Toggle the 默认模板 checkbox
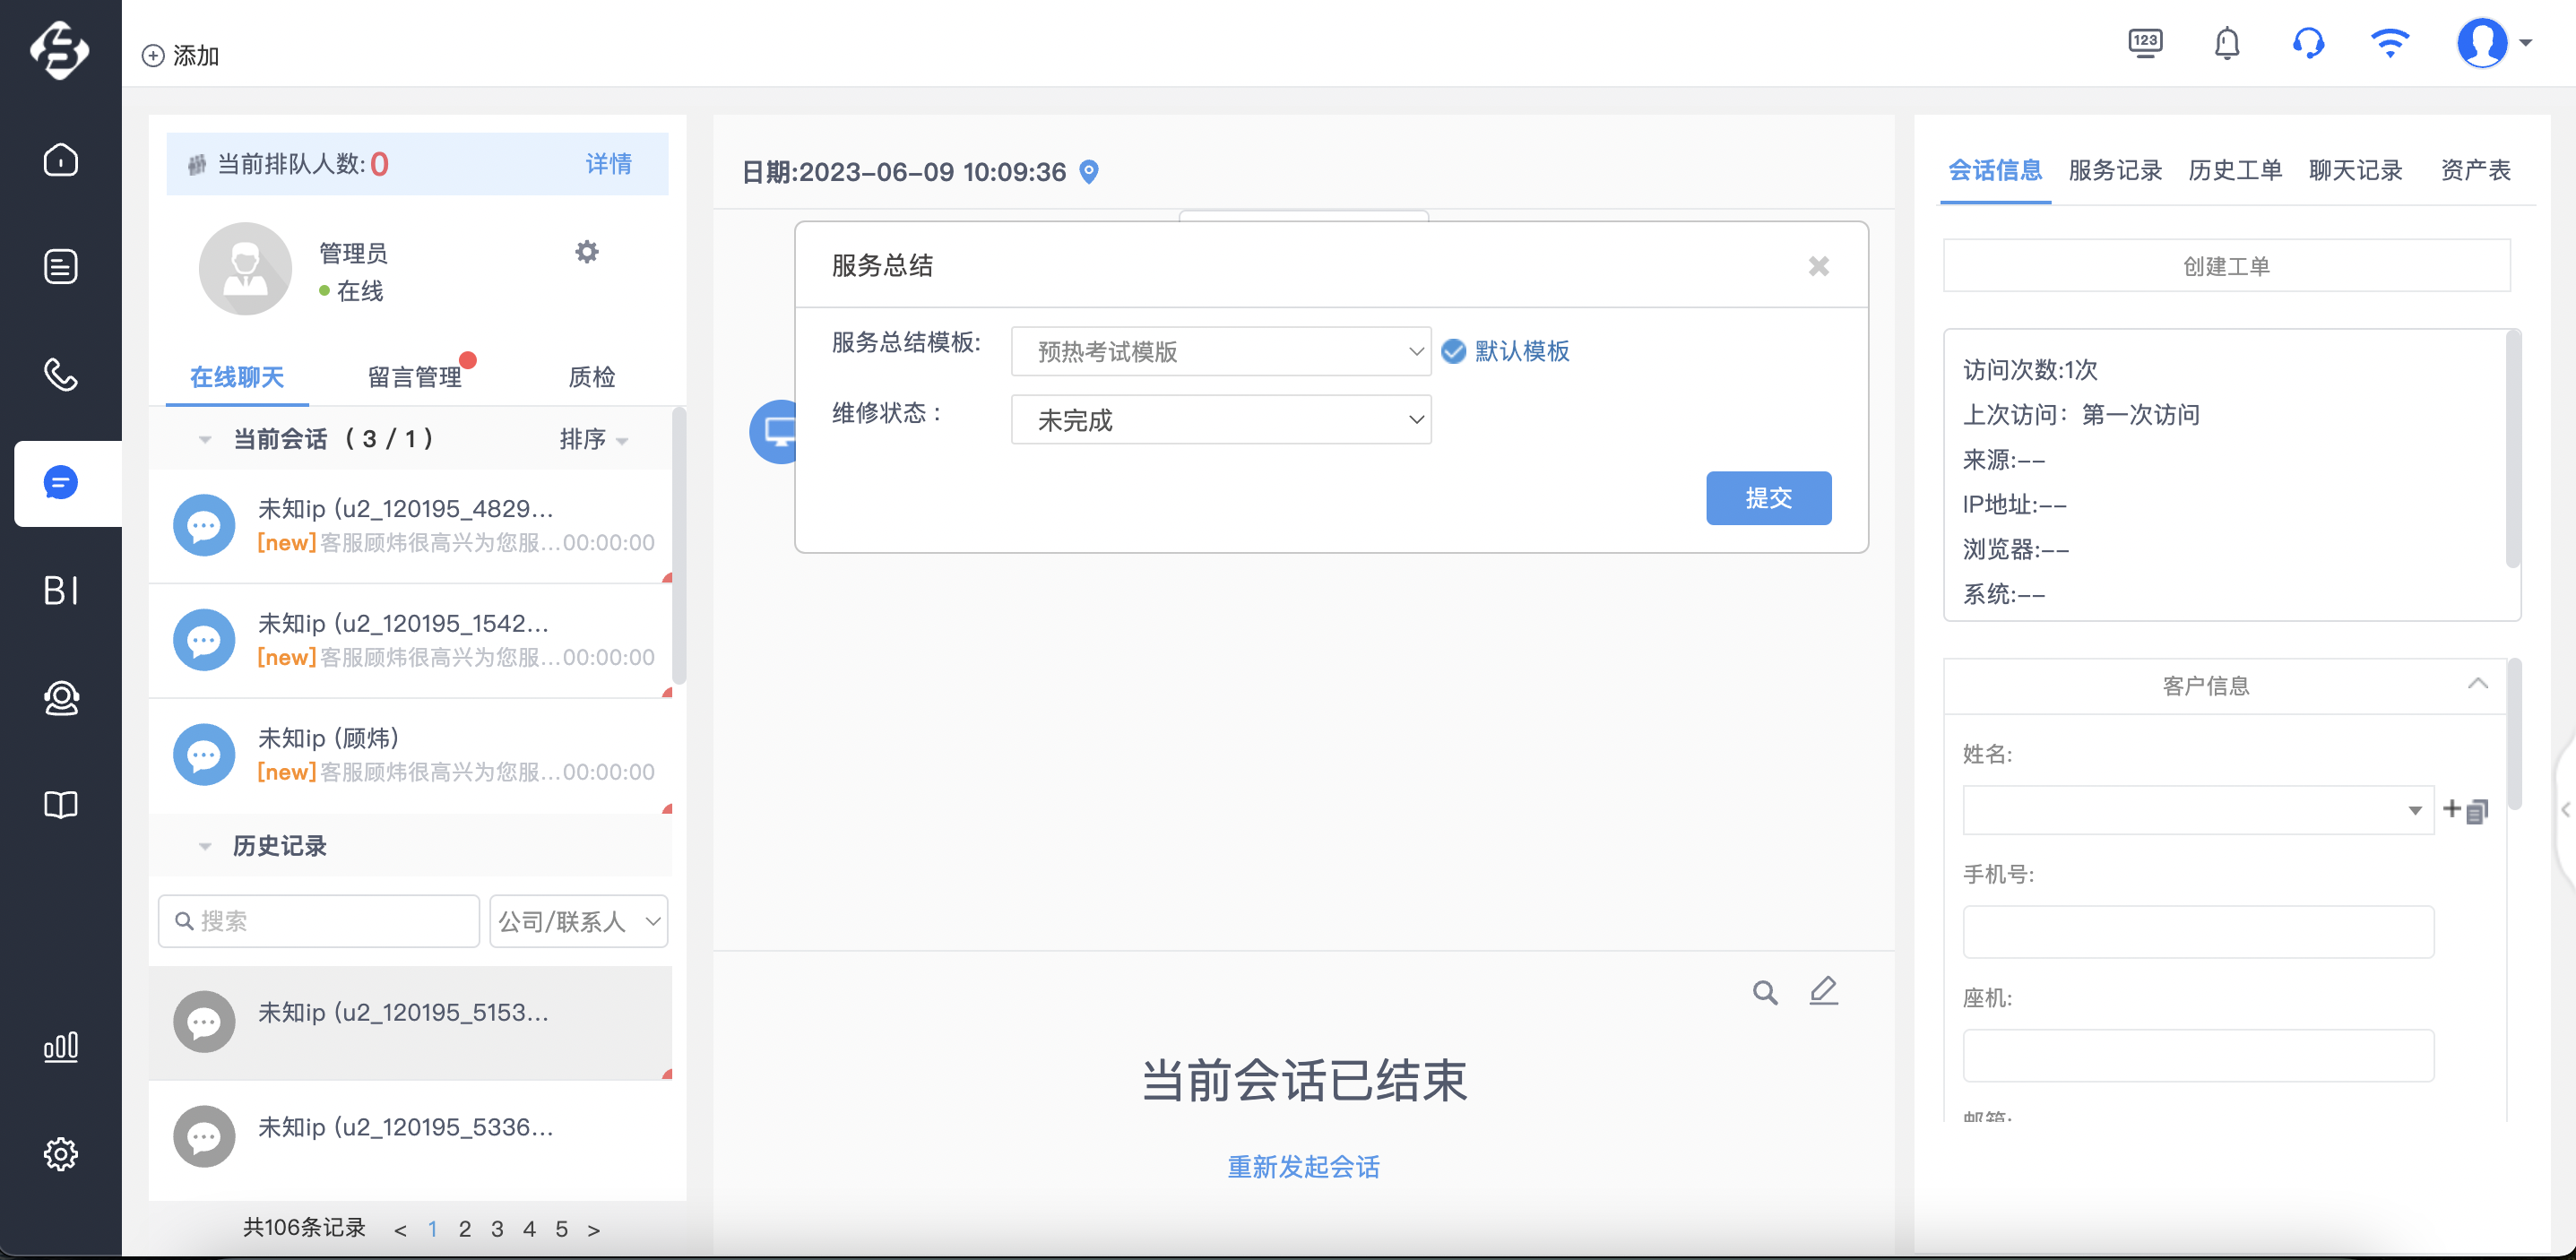The height and width of the screenshot is (1260, 2576). [1454, 351]
